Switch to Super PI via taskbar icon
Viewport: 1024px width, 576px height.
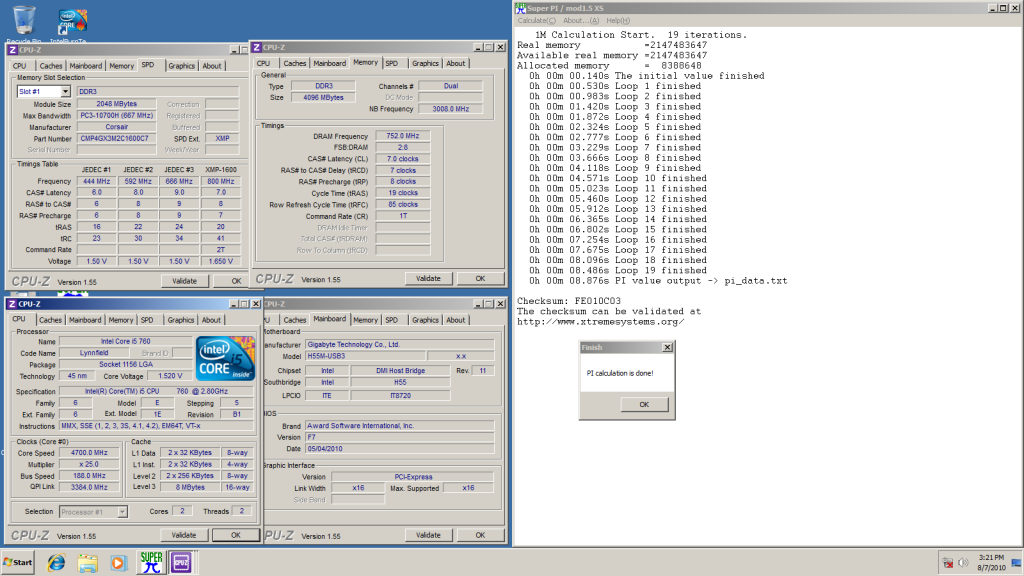[x=151, y=562]
